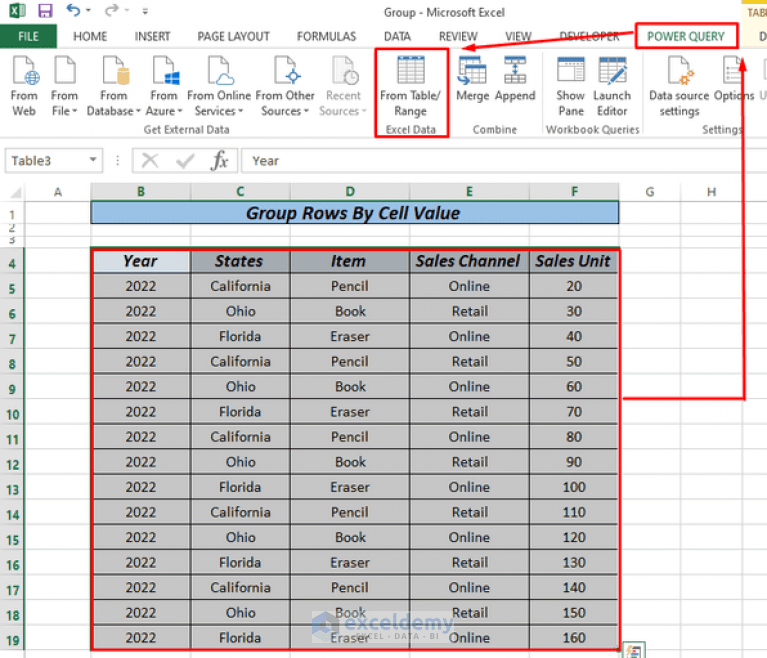
Task: Select column B header
Action: tap(141, 192)
